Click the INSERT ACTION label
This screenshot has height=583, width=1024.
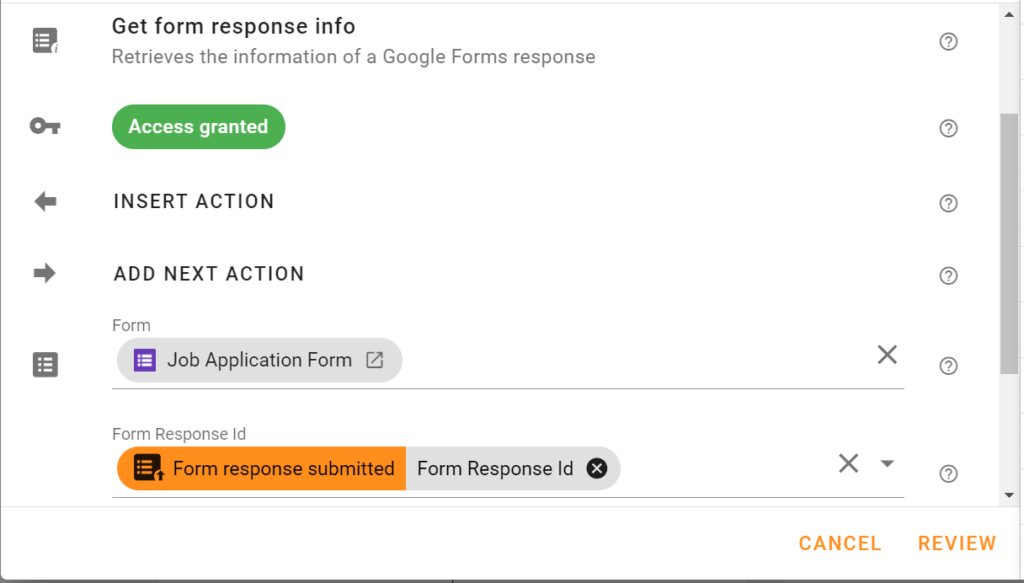coord(194,201)
